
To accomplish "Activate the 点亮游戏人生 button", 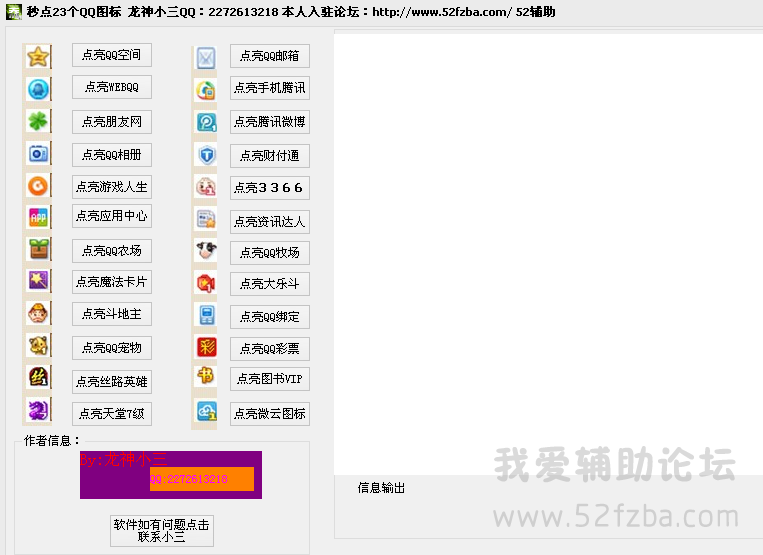I will (112, 186).
